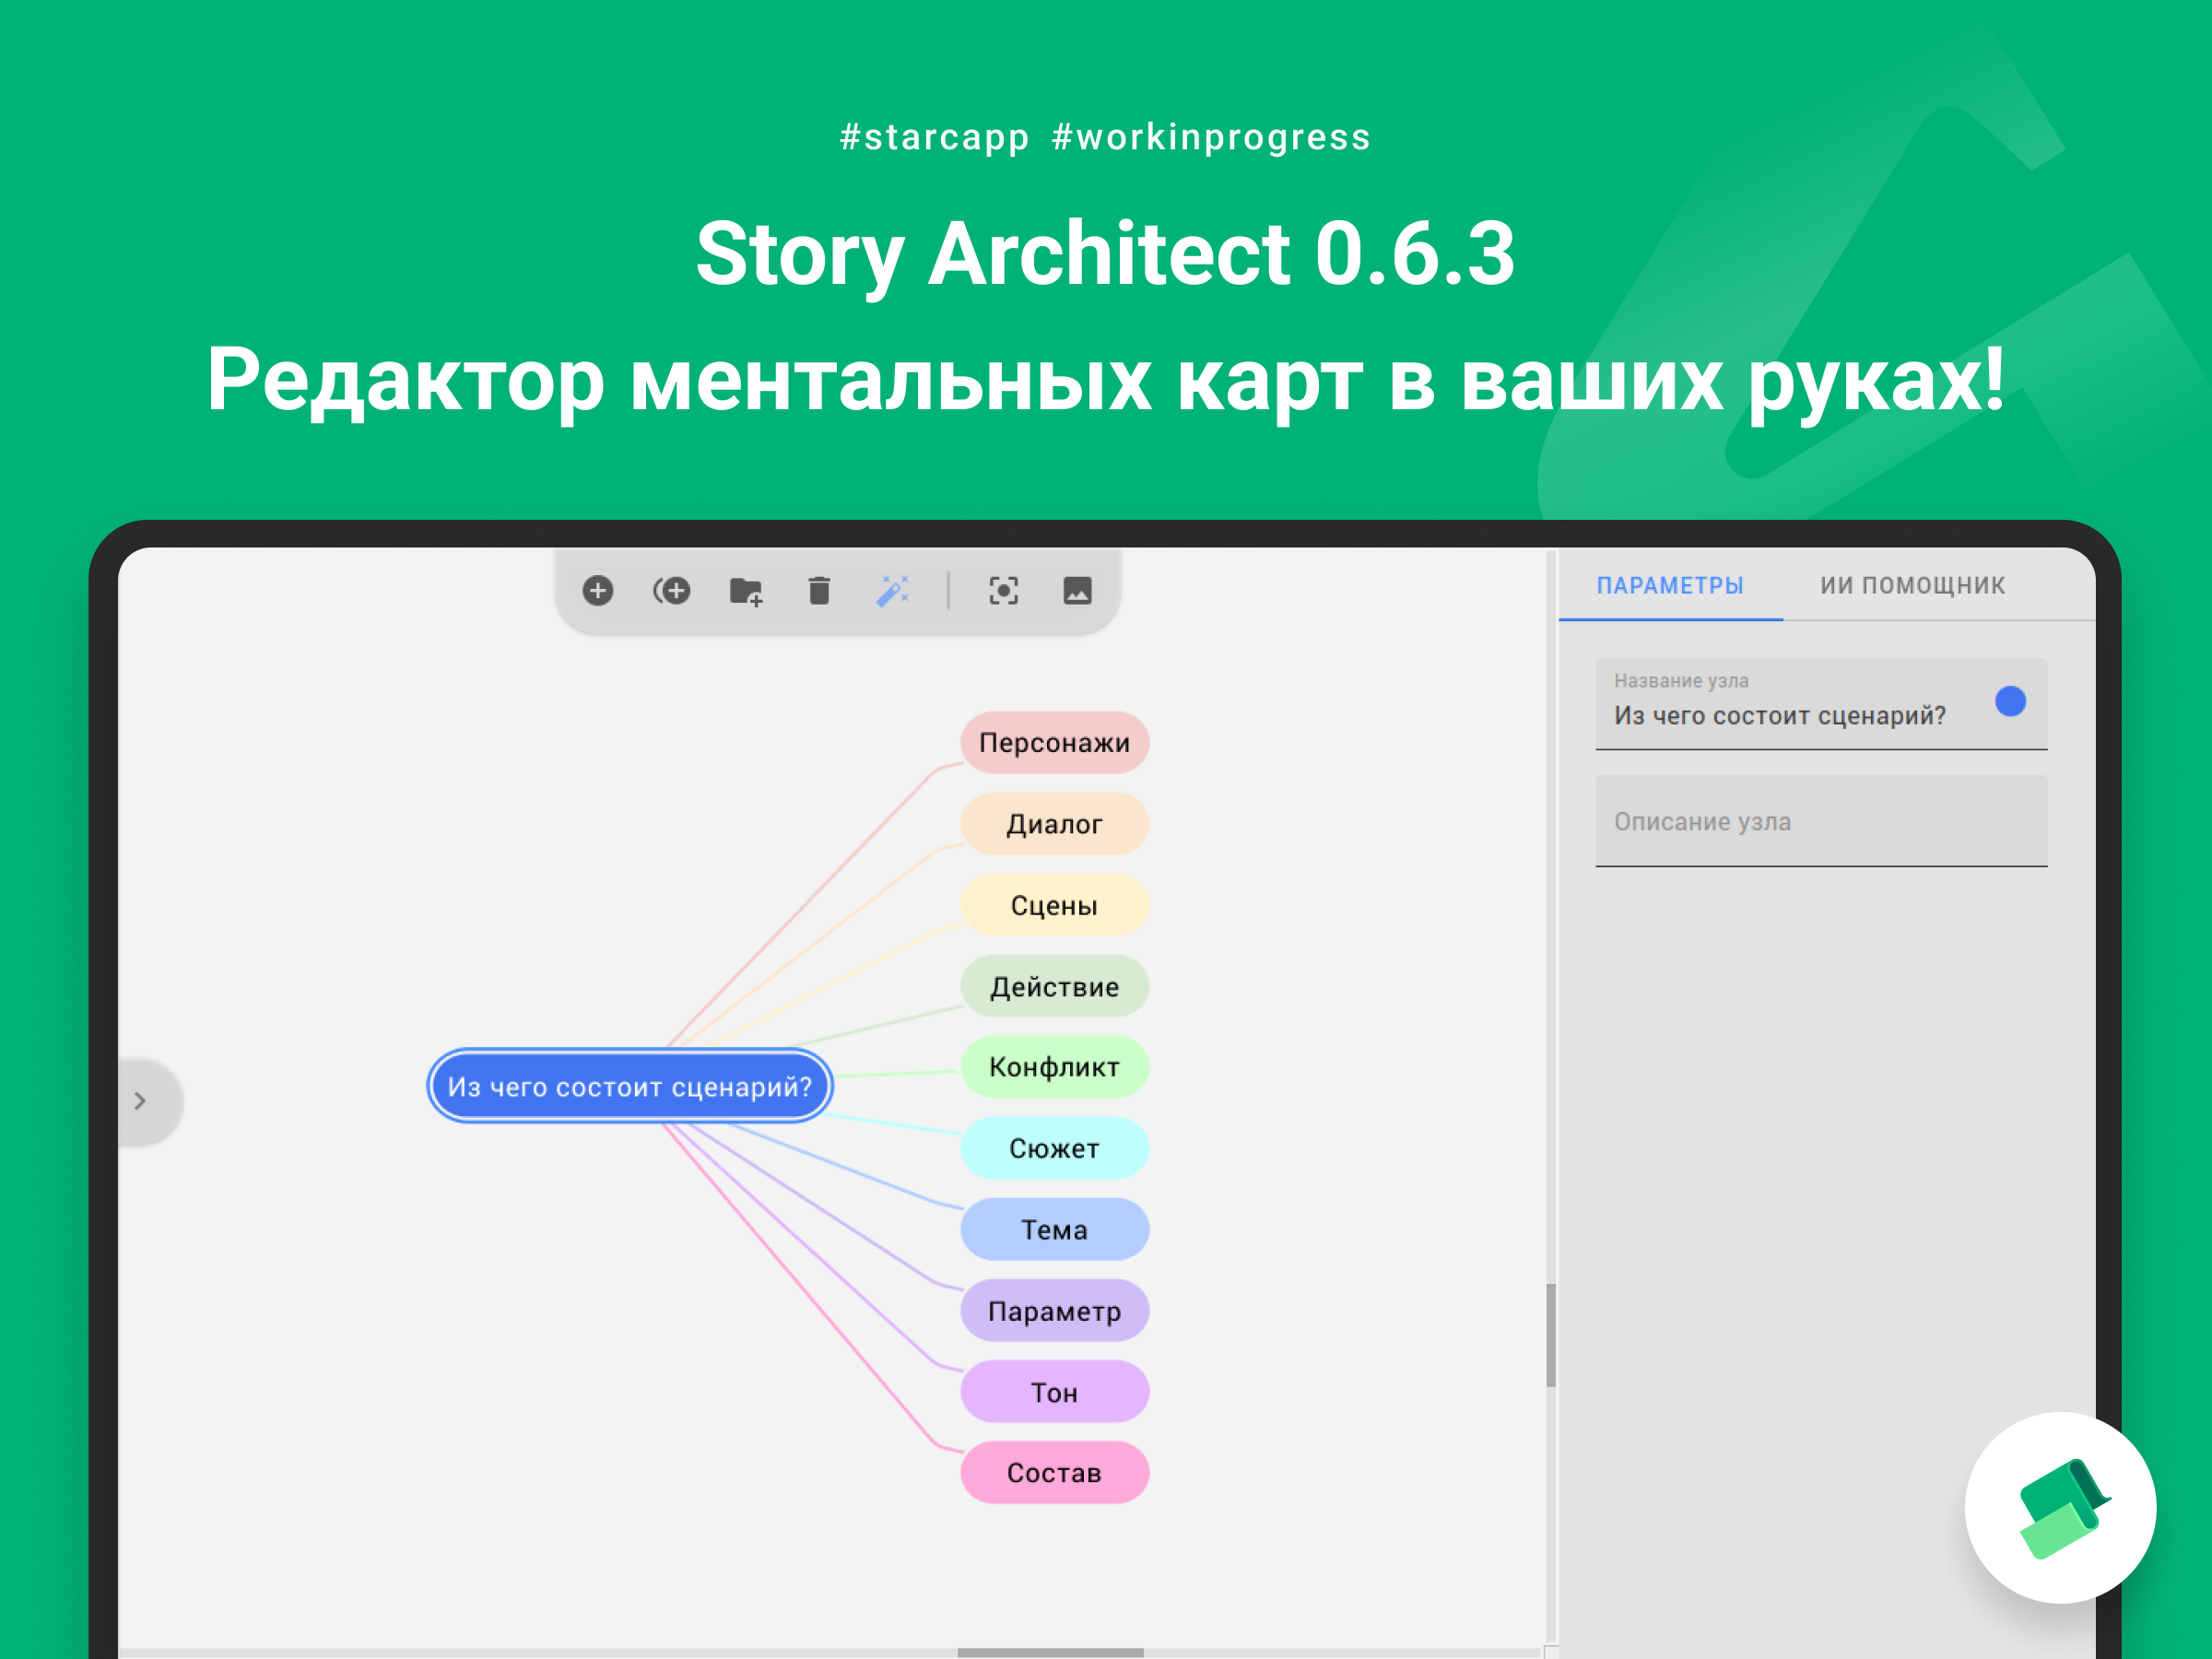Select the Действие node
Screen dimensions: 2212x1659
tap(1054, 987)
